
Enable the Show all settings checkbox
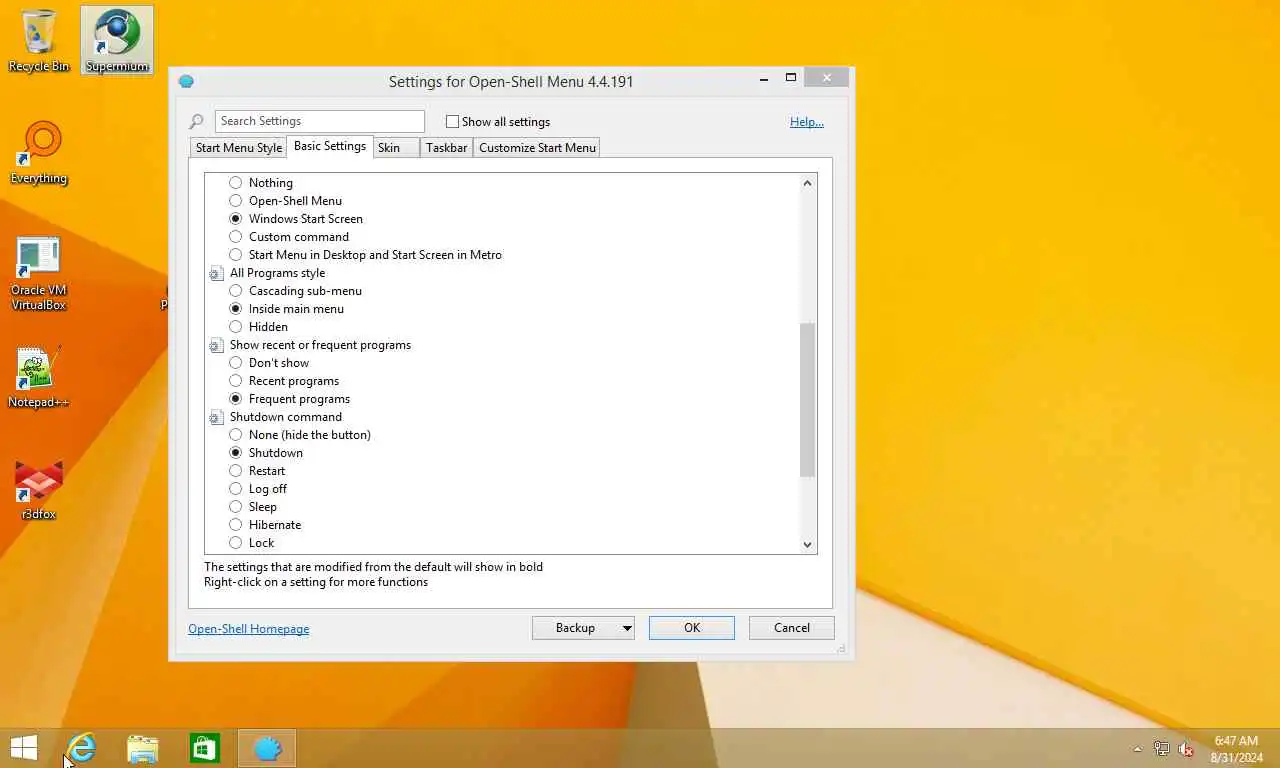point(452,122)
